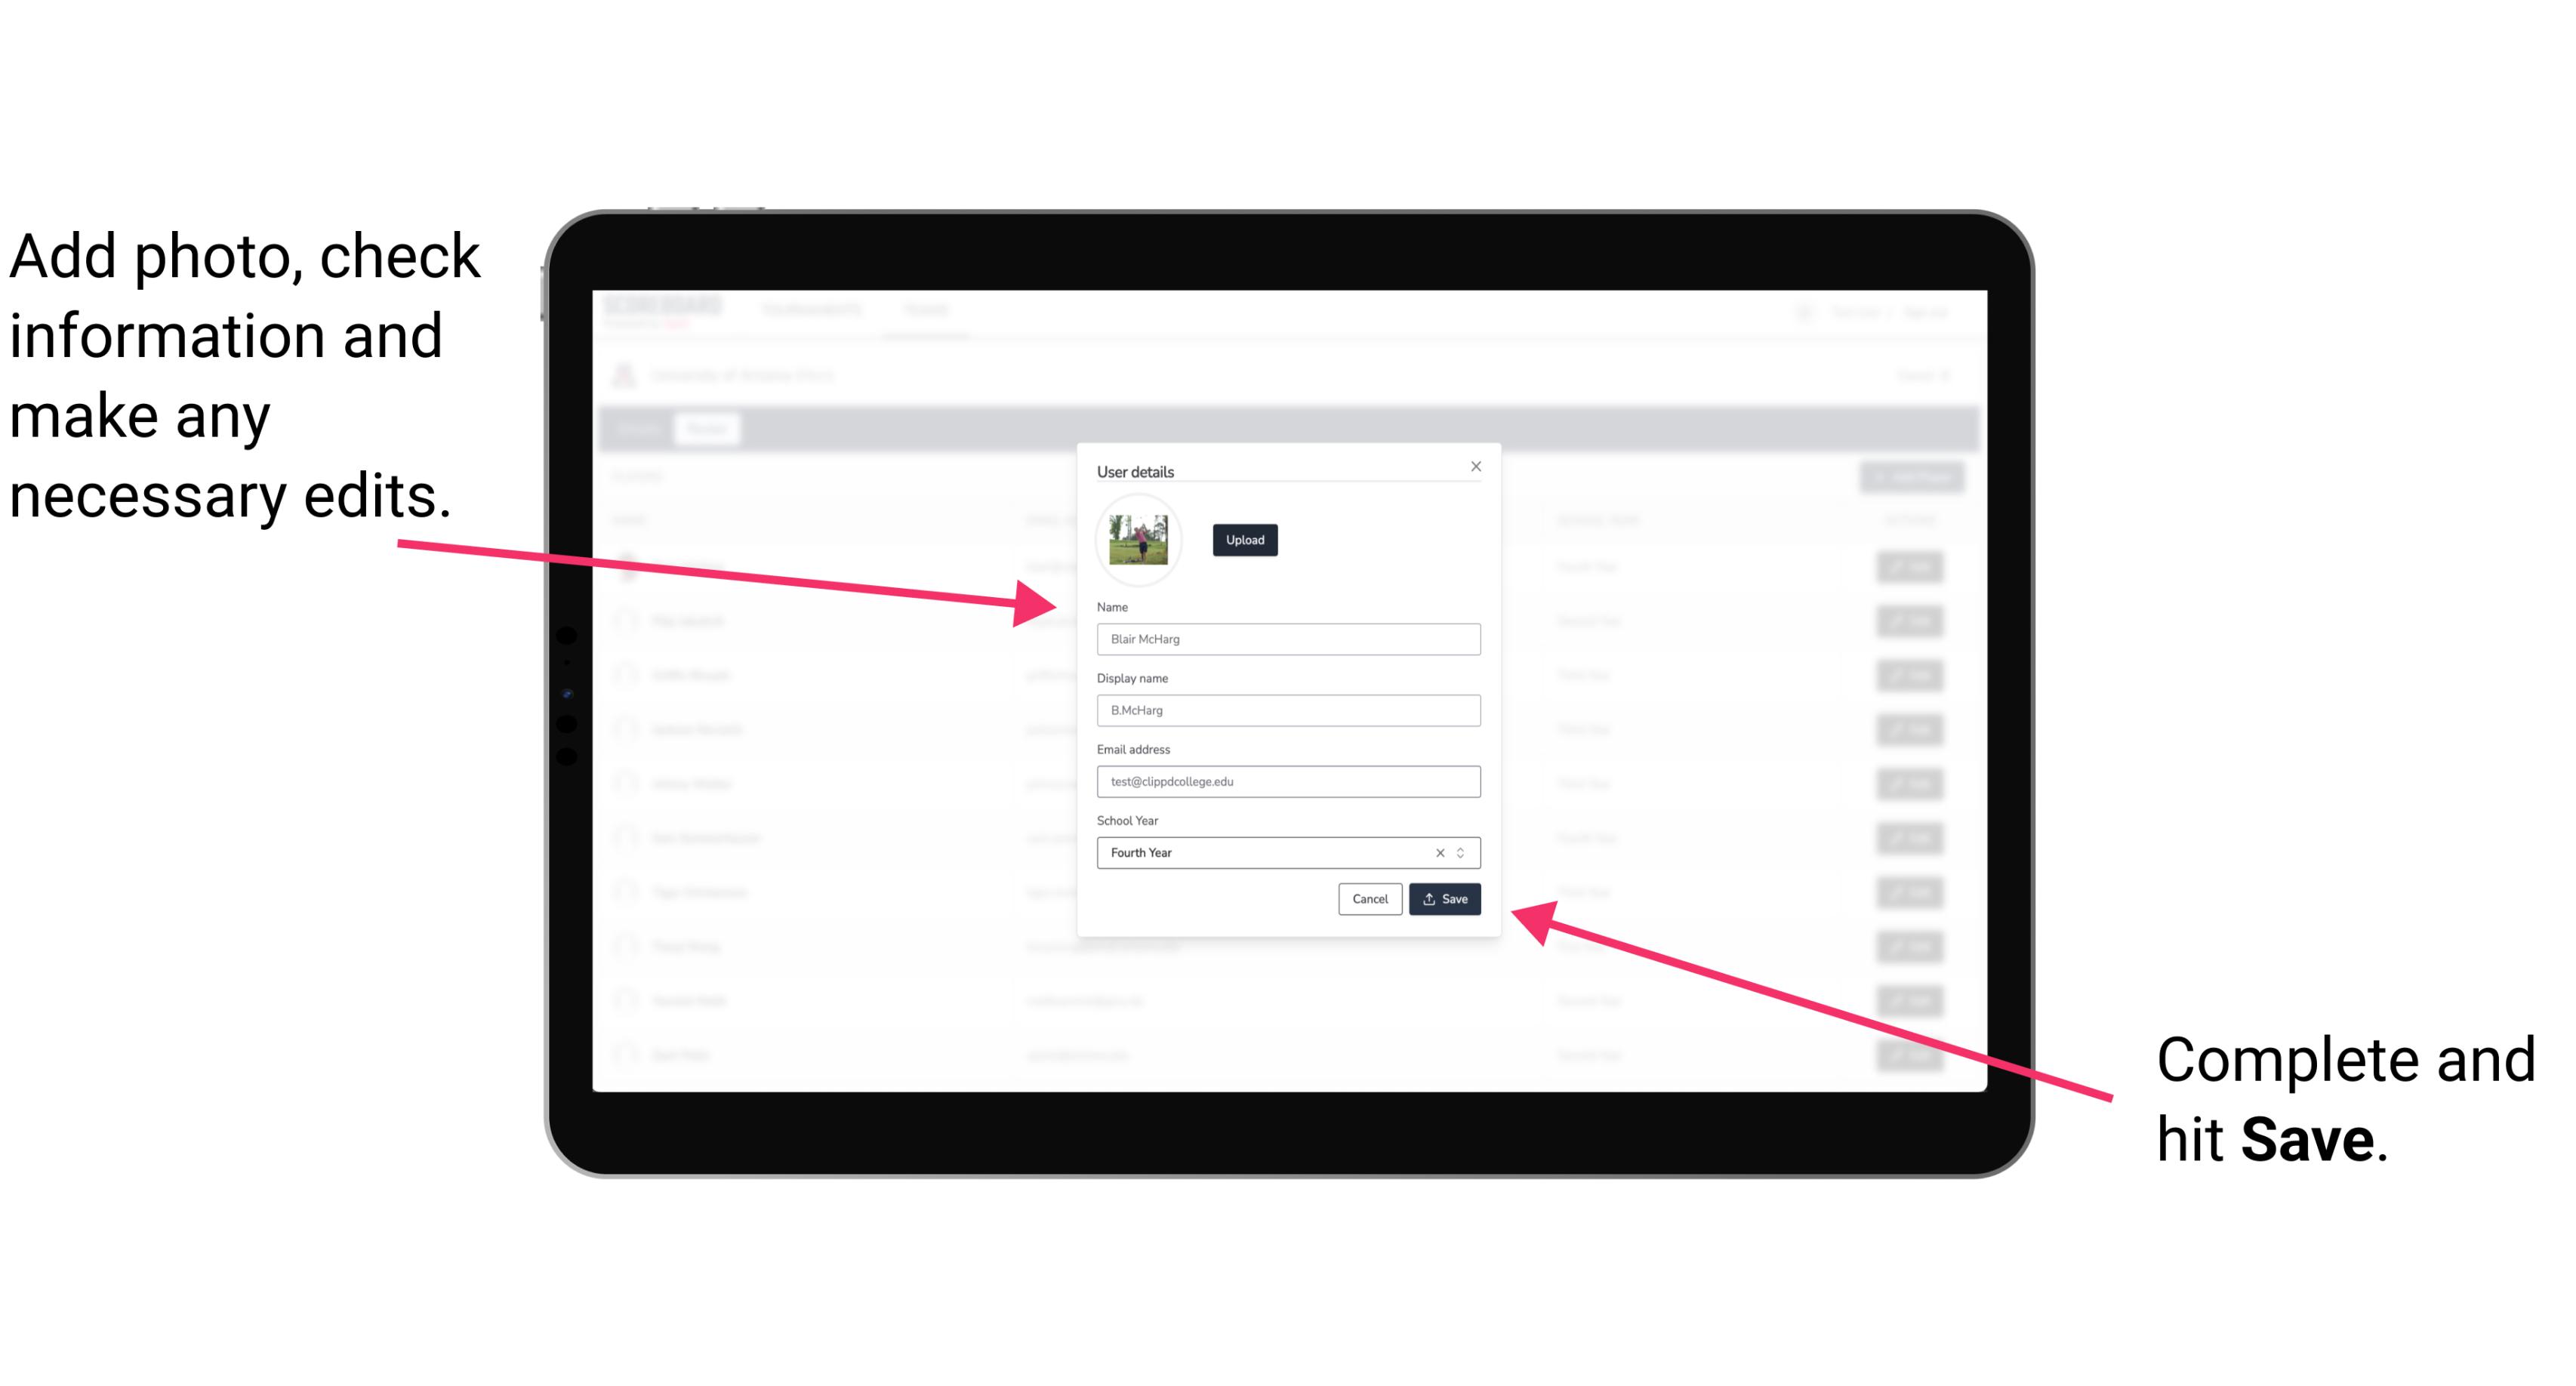Click the Name input field in dialog
This screenshot has height=1386, width=2576.
tap(1286, 639)
